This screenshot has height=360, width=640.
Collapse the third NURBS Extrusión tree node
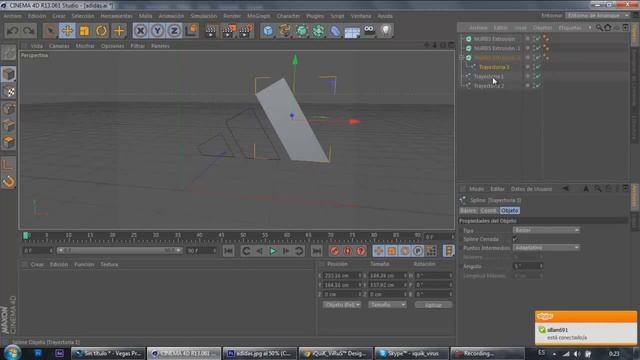462,58
